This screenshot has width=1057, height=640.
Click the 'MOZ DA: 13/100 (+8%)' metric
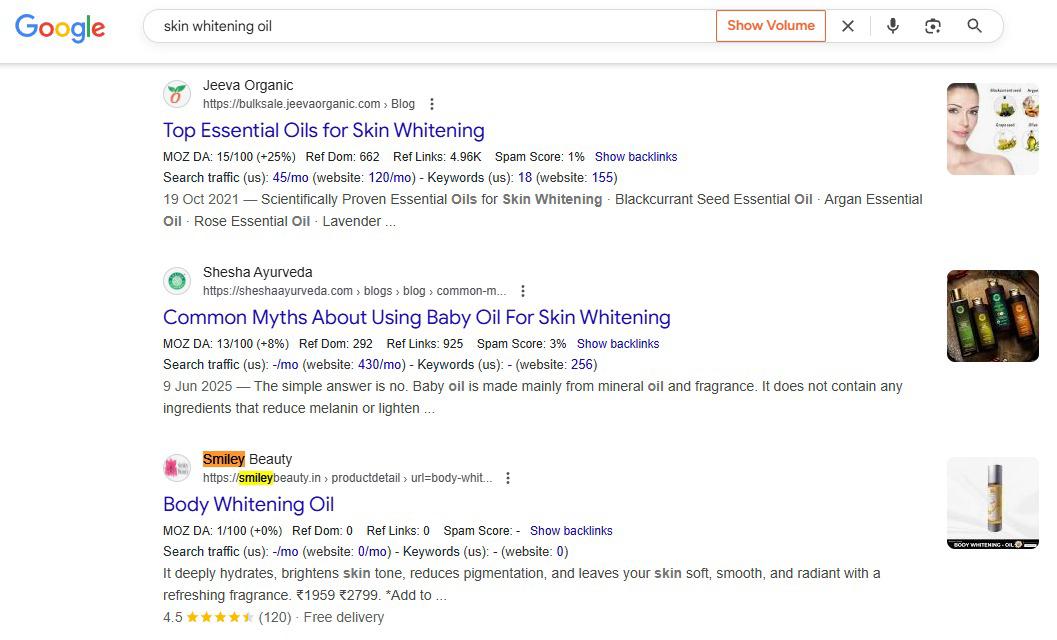(226, 343)
